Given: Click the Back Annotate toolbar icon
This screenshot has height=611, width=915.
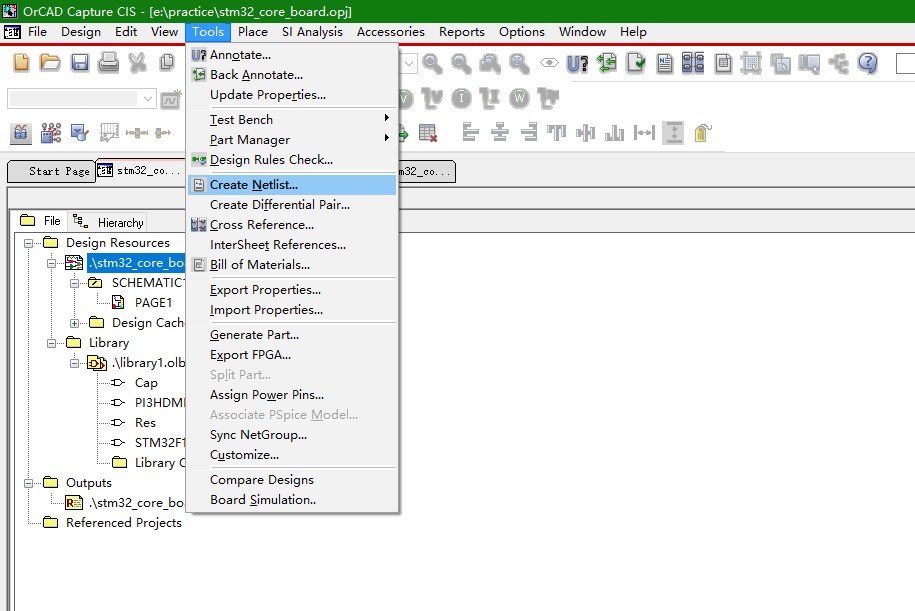Looking at the screenshot, I should point(607,63).
